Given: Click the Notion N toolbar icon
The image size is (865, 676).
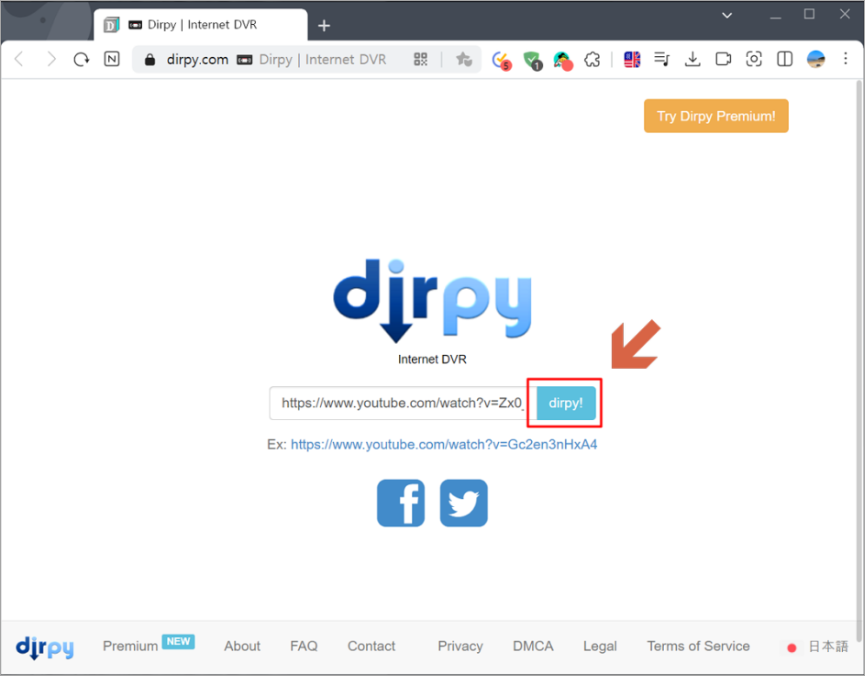Looking at the screenshot, I should [111, 59].
